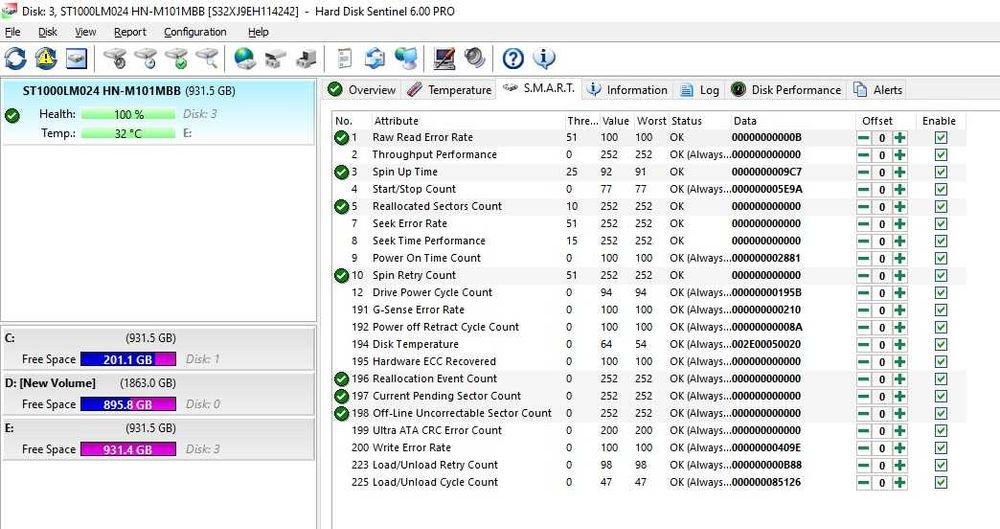Open the Configuration menu
The height and width of the screenshot is (529, 1000).
[195, 32]
